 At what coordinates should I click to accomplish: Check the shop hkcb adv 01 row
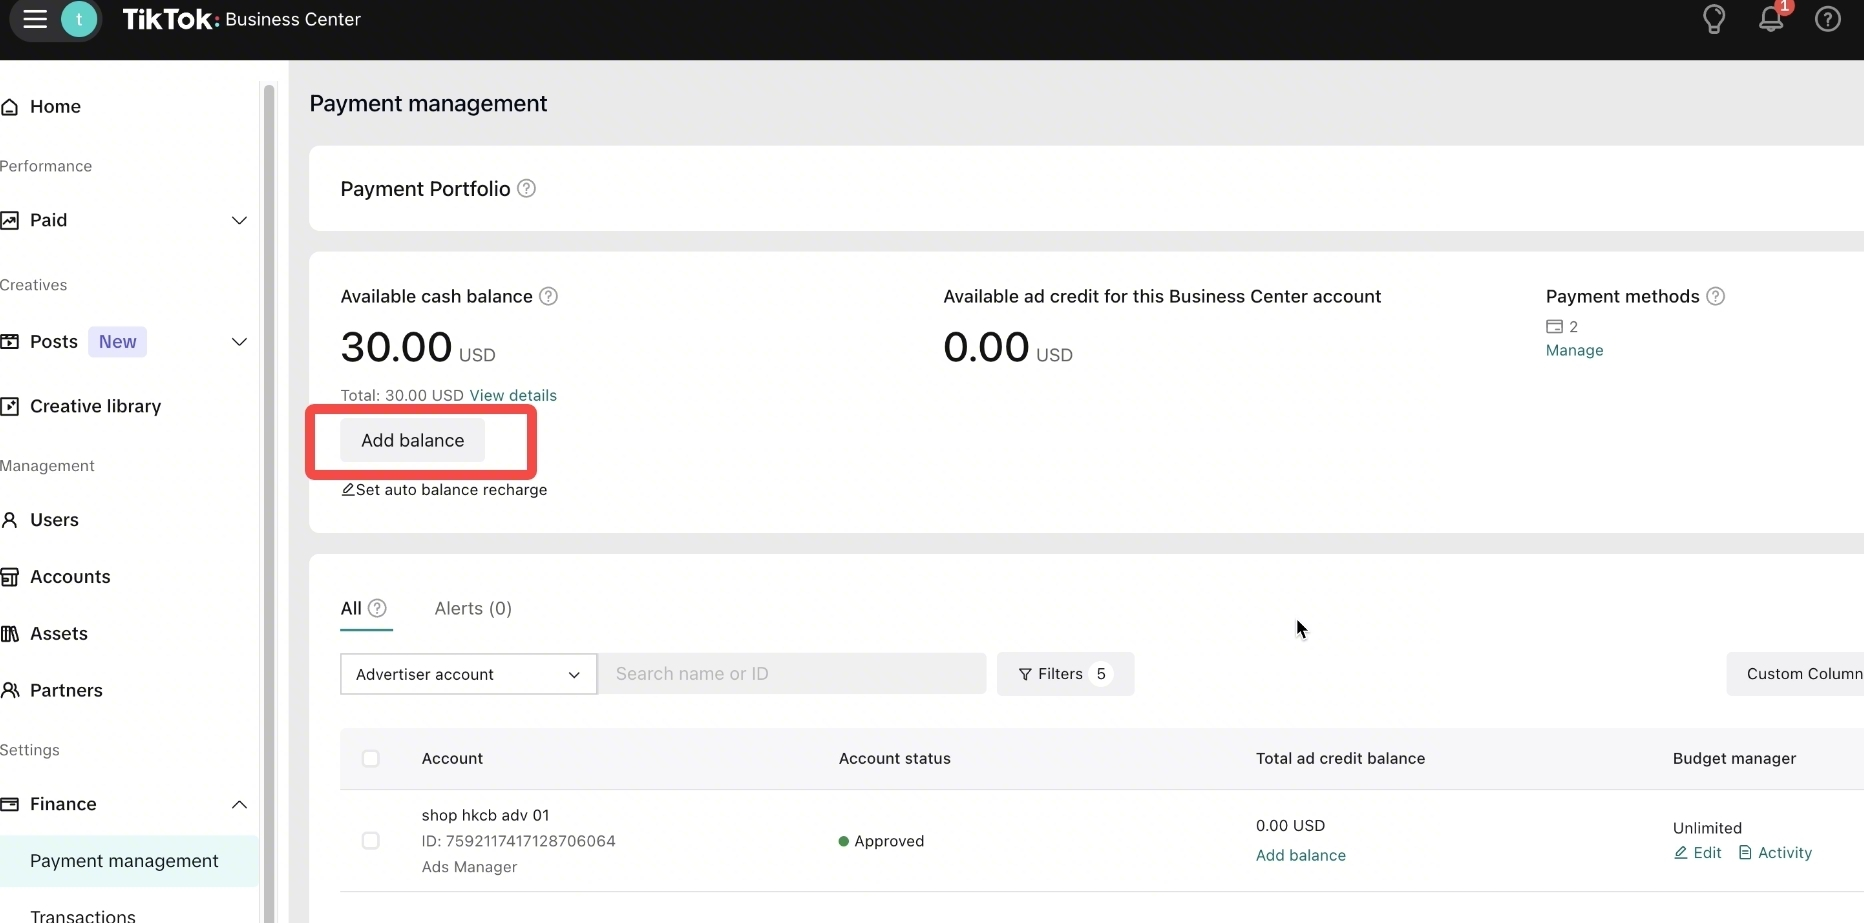tap(371, 841)
